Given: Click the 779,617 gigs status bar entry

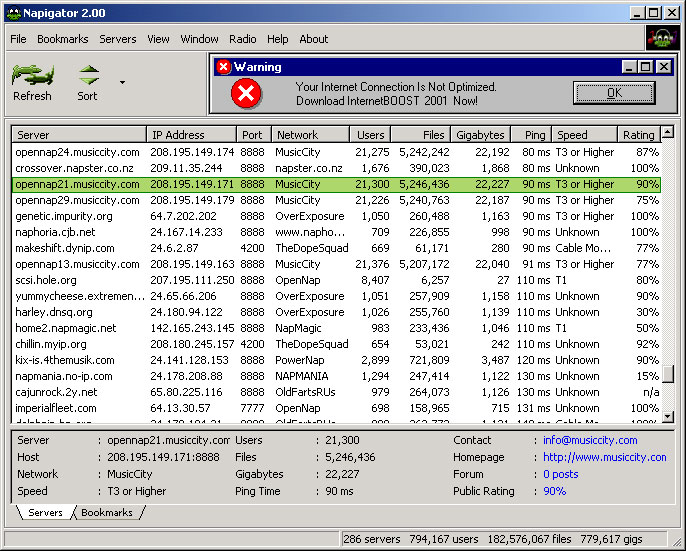Looking at the screenshot, I should [x=611, y=539].
